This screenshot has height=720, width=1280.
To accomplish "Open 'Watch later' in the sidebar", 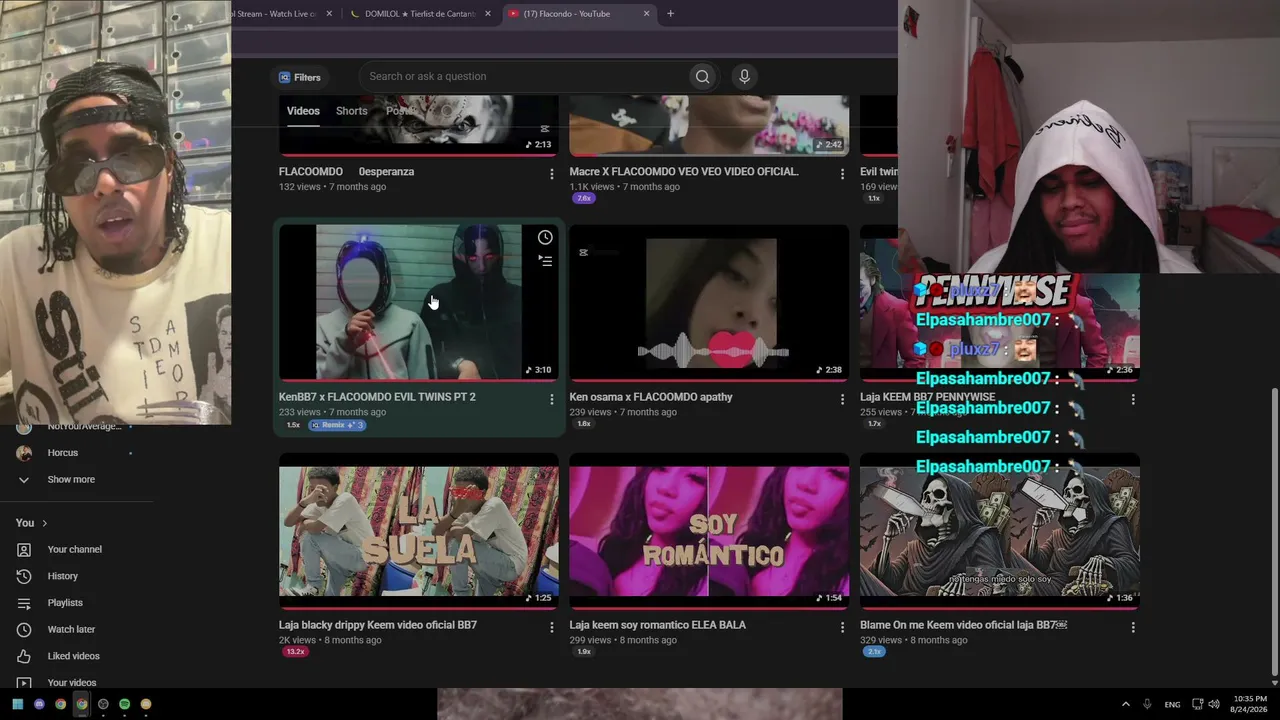I will pyautogui.click(x=71, y=630).
